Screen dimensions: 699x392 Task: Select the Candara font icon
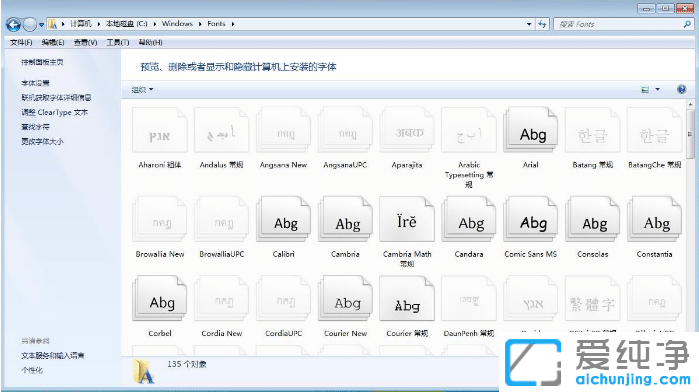(x=469, y=219)
